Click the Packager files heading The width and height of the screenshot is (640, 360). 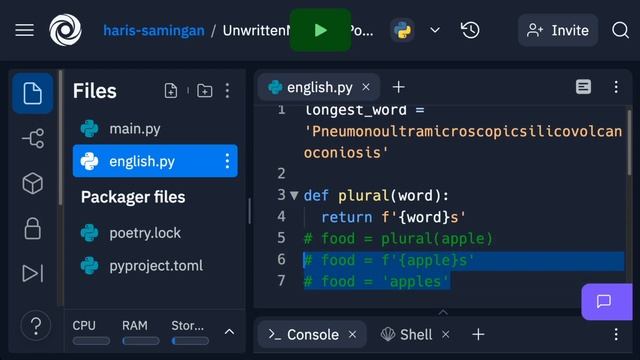click(x=133, y=197)
